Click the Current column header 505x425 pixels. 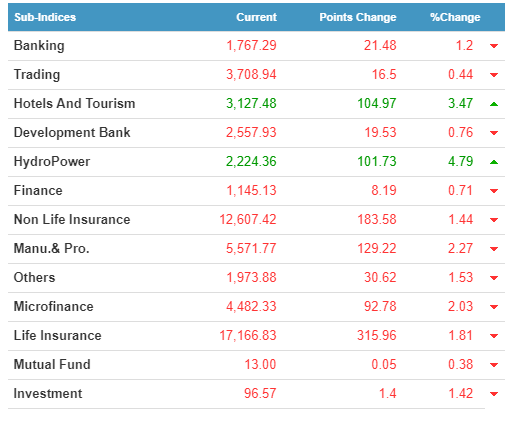tap(256, 17)
